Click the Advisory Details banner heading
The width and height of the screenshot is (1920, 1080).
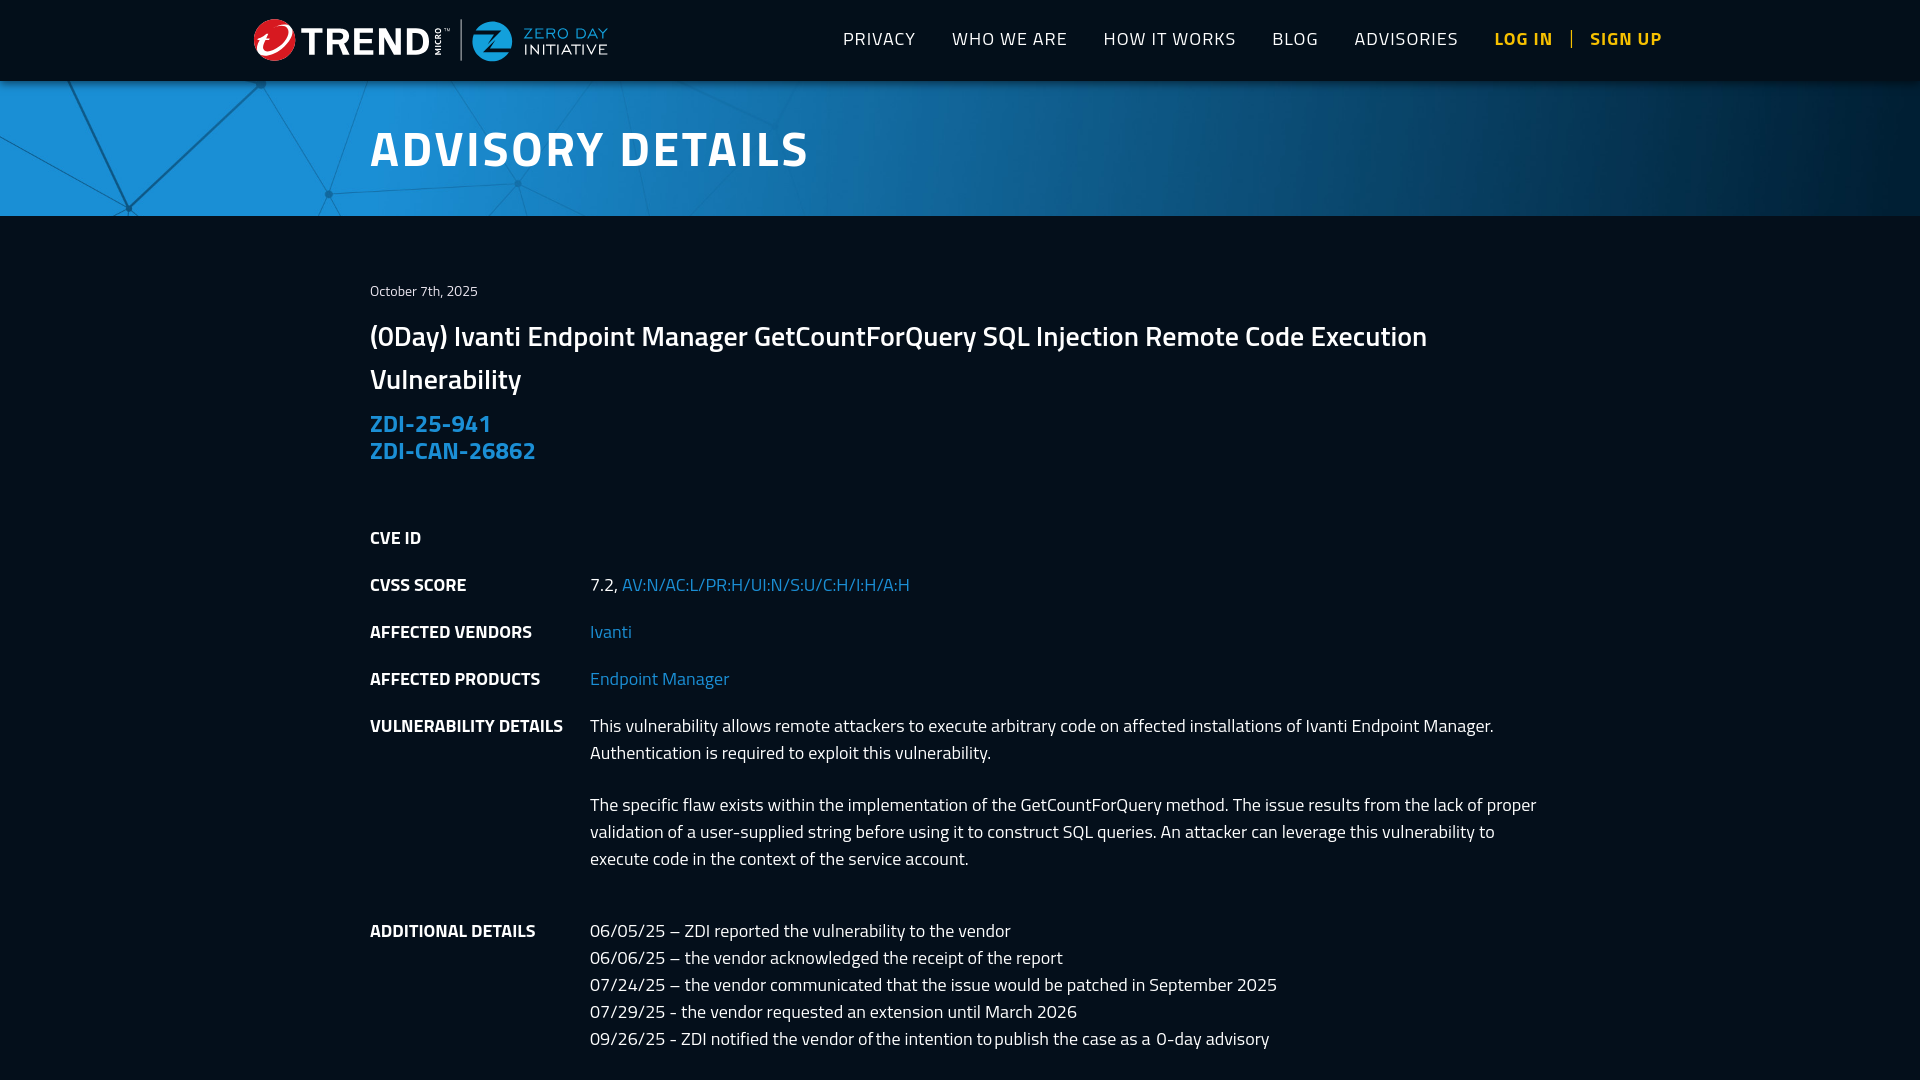(588, 149)
